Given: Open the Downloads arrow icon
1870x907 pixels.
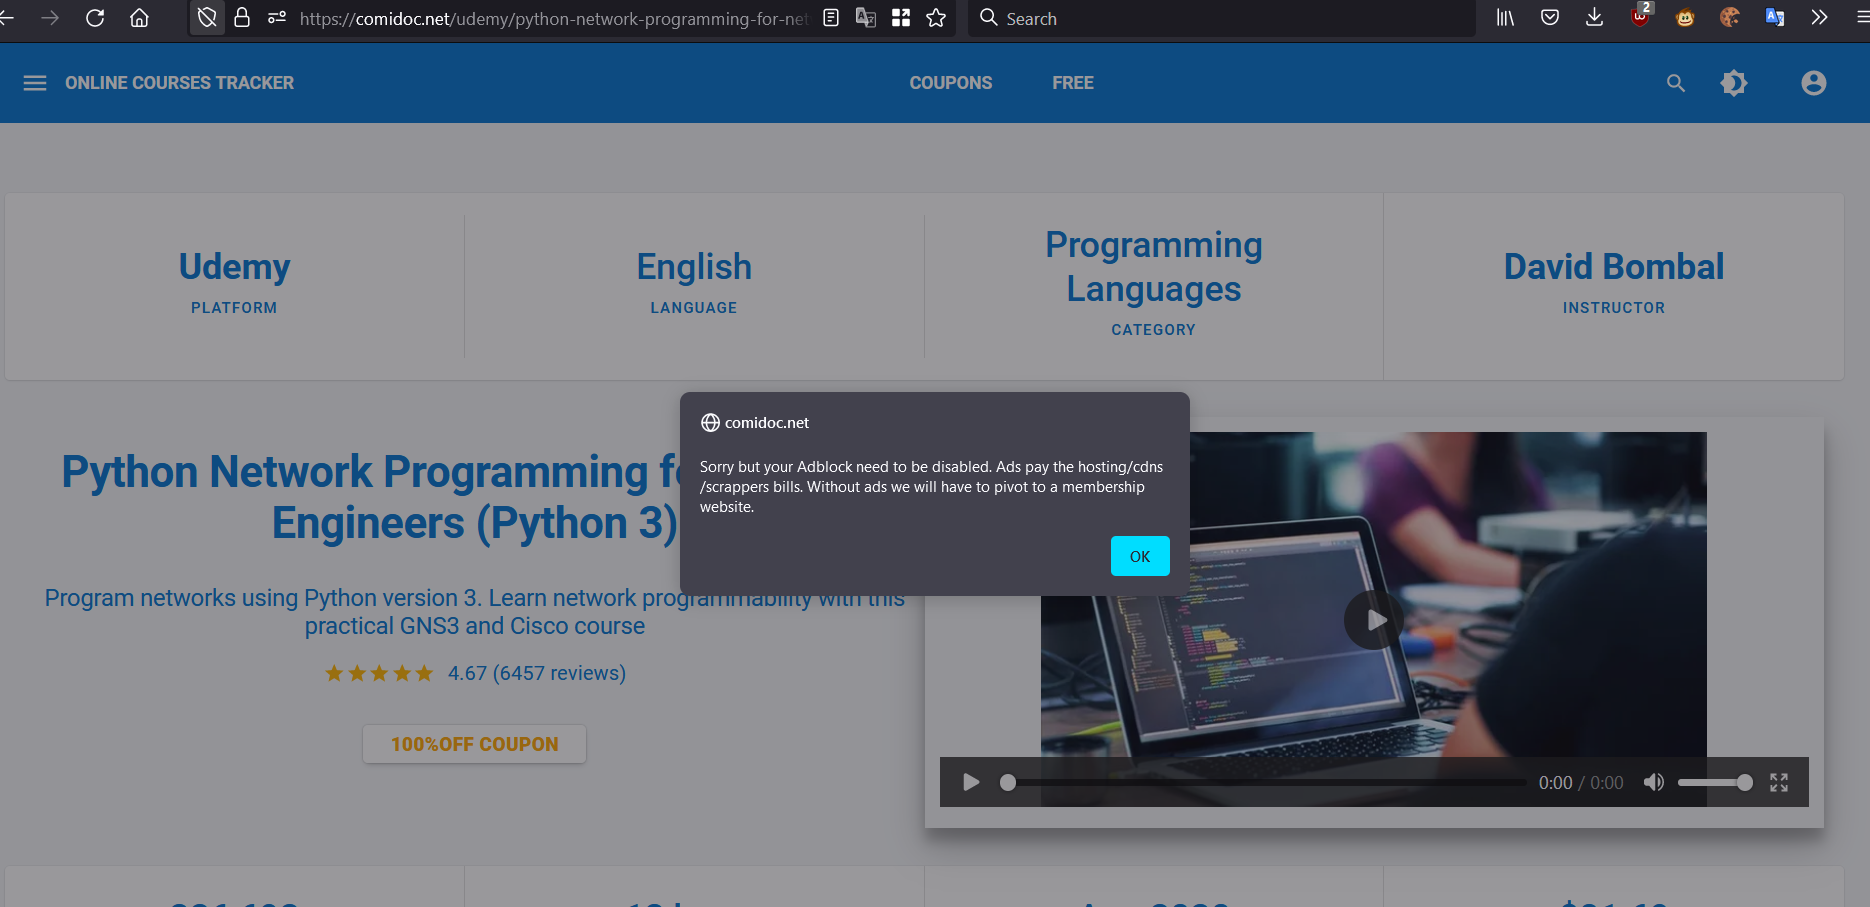Looking at the screenshot, I should (x=1595, y=18).
